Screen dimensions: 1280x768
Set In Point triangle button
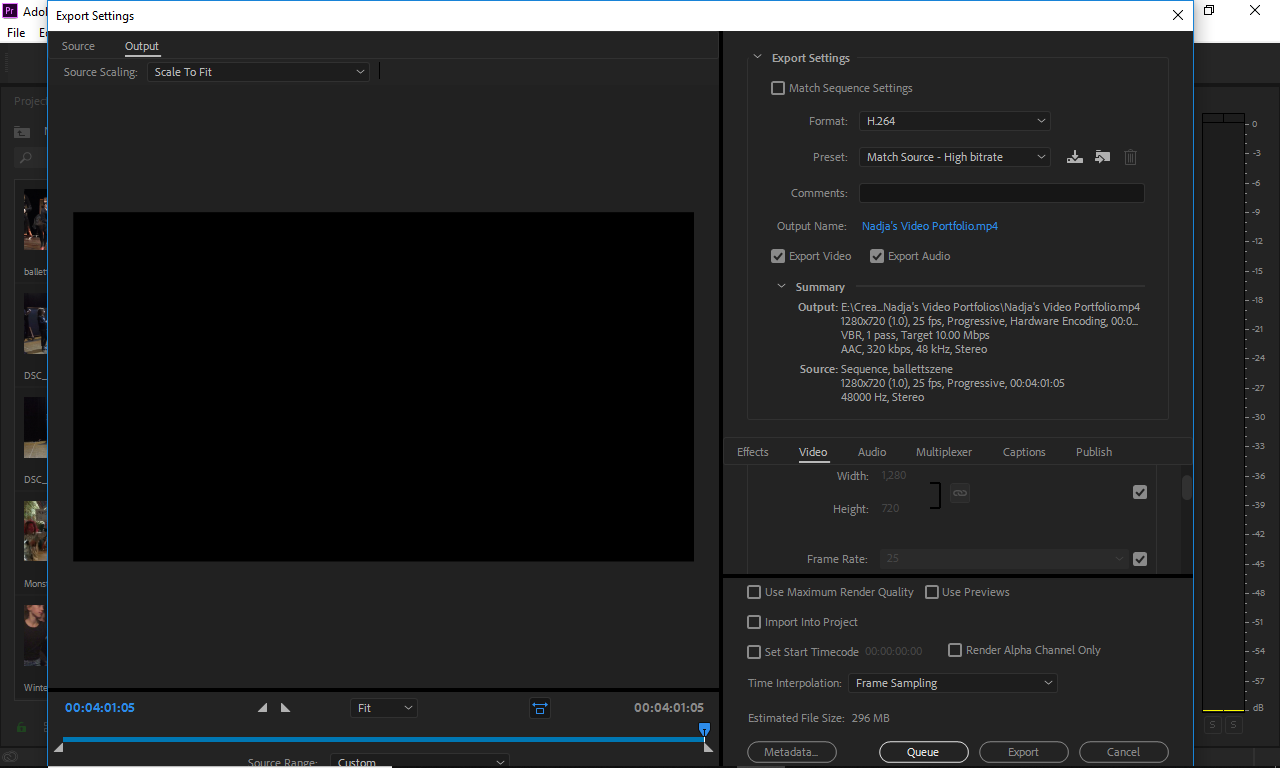[263, 707]
